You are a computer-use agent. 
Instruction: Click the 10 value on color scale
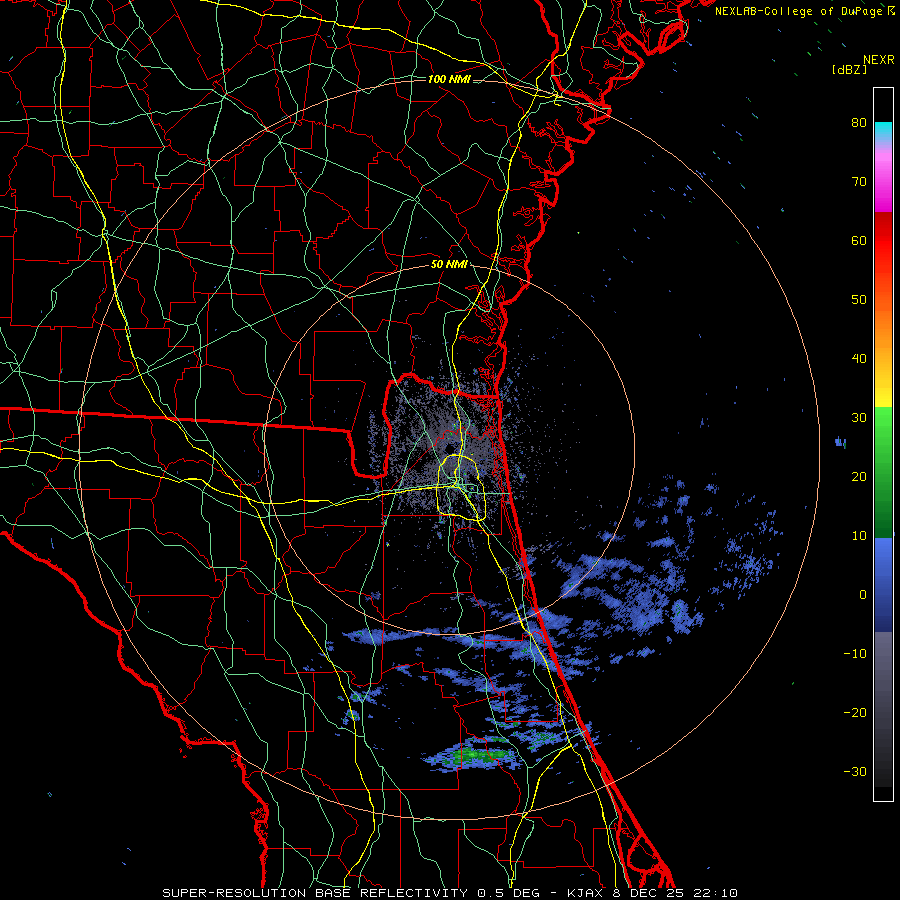(859, 536)
